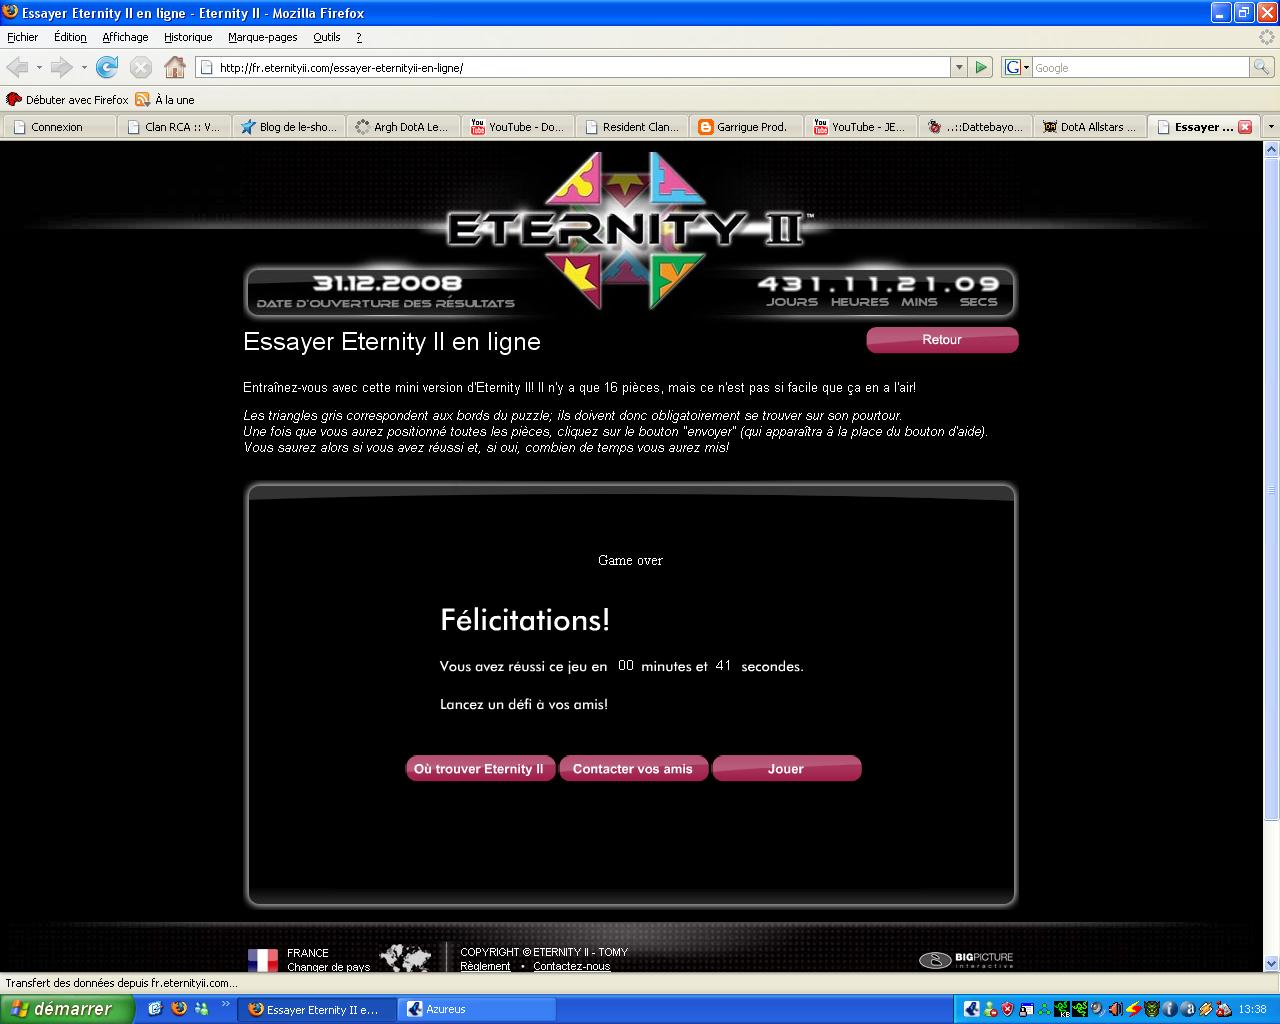1280x1024 pixels.
Task: Open the Fichier menu
Action: (22, 37)
